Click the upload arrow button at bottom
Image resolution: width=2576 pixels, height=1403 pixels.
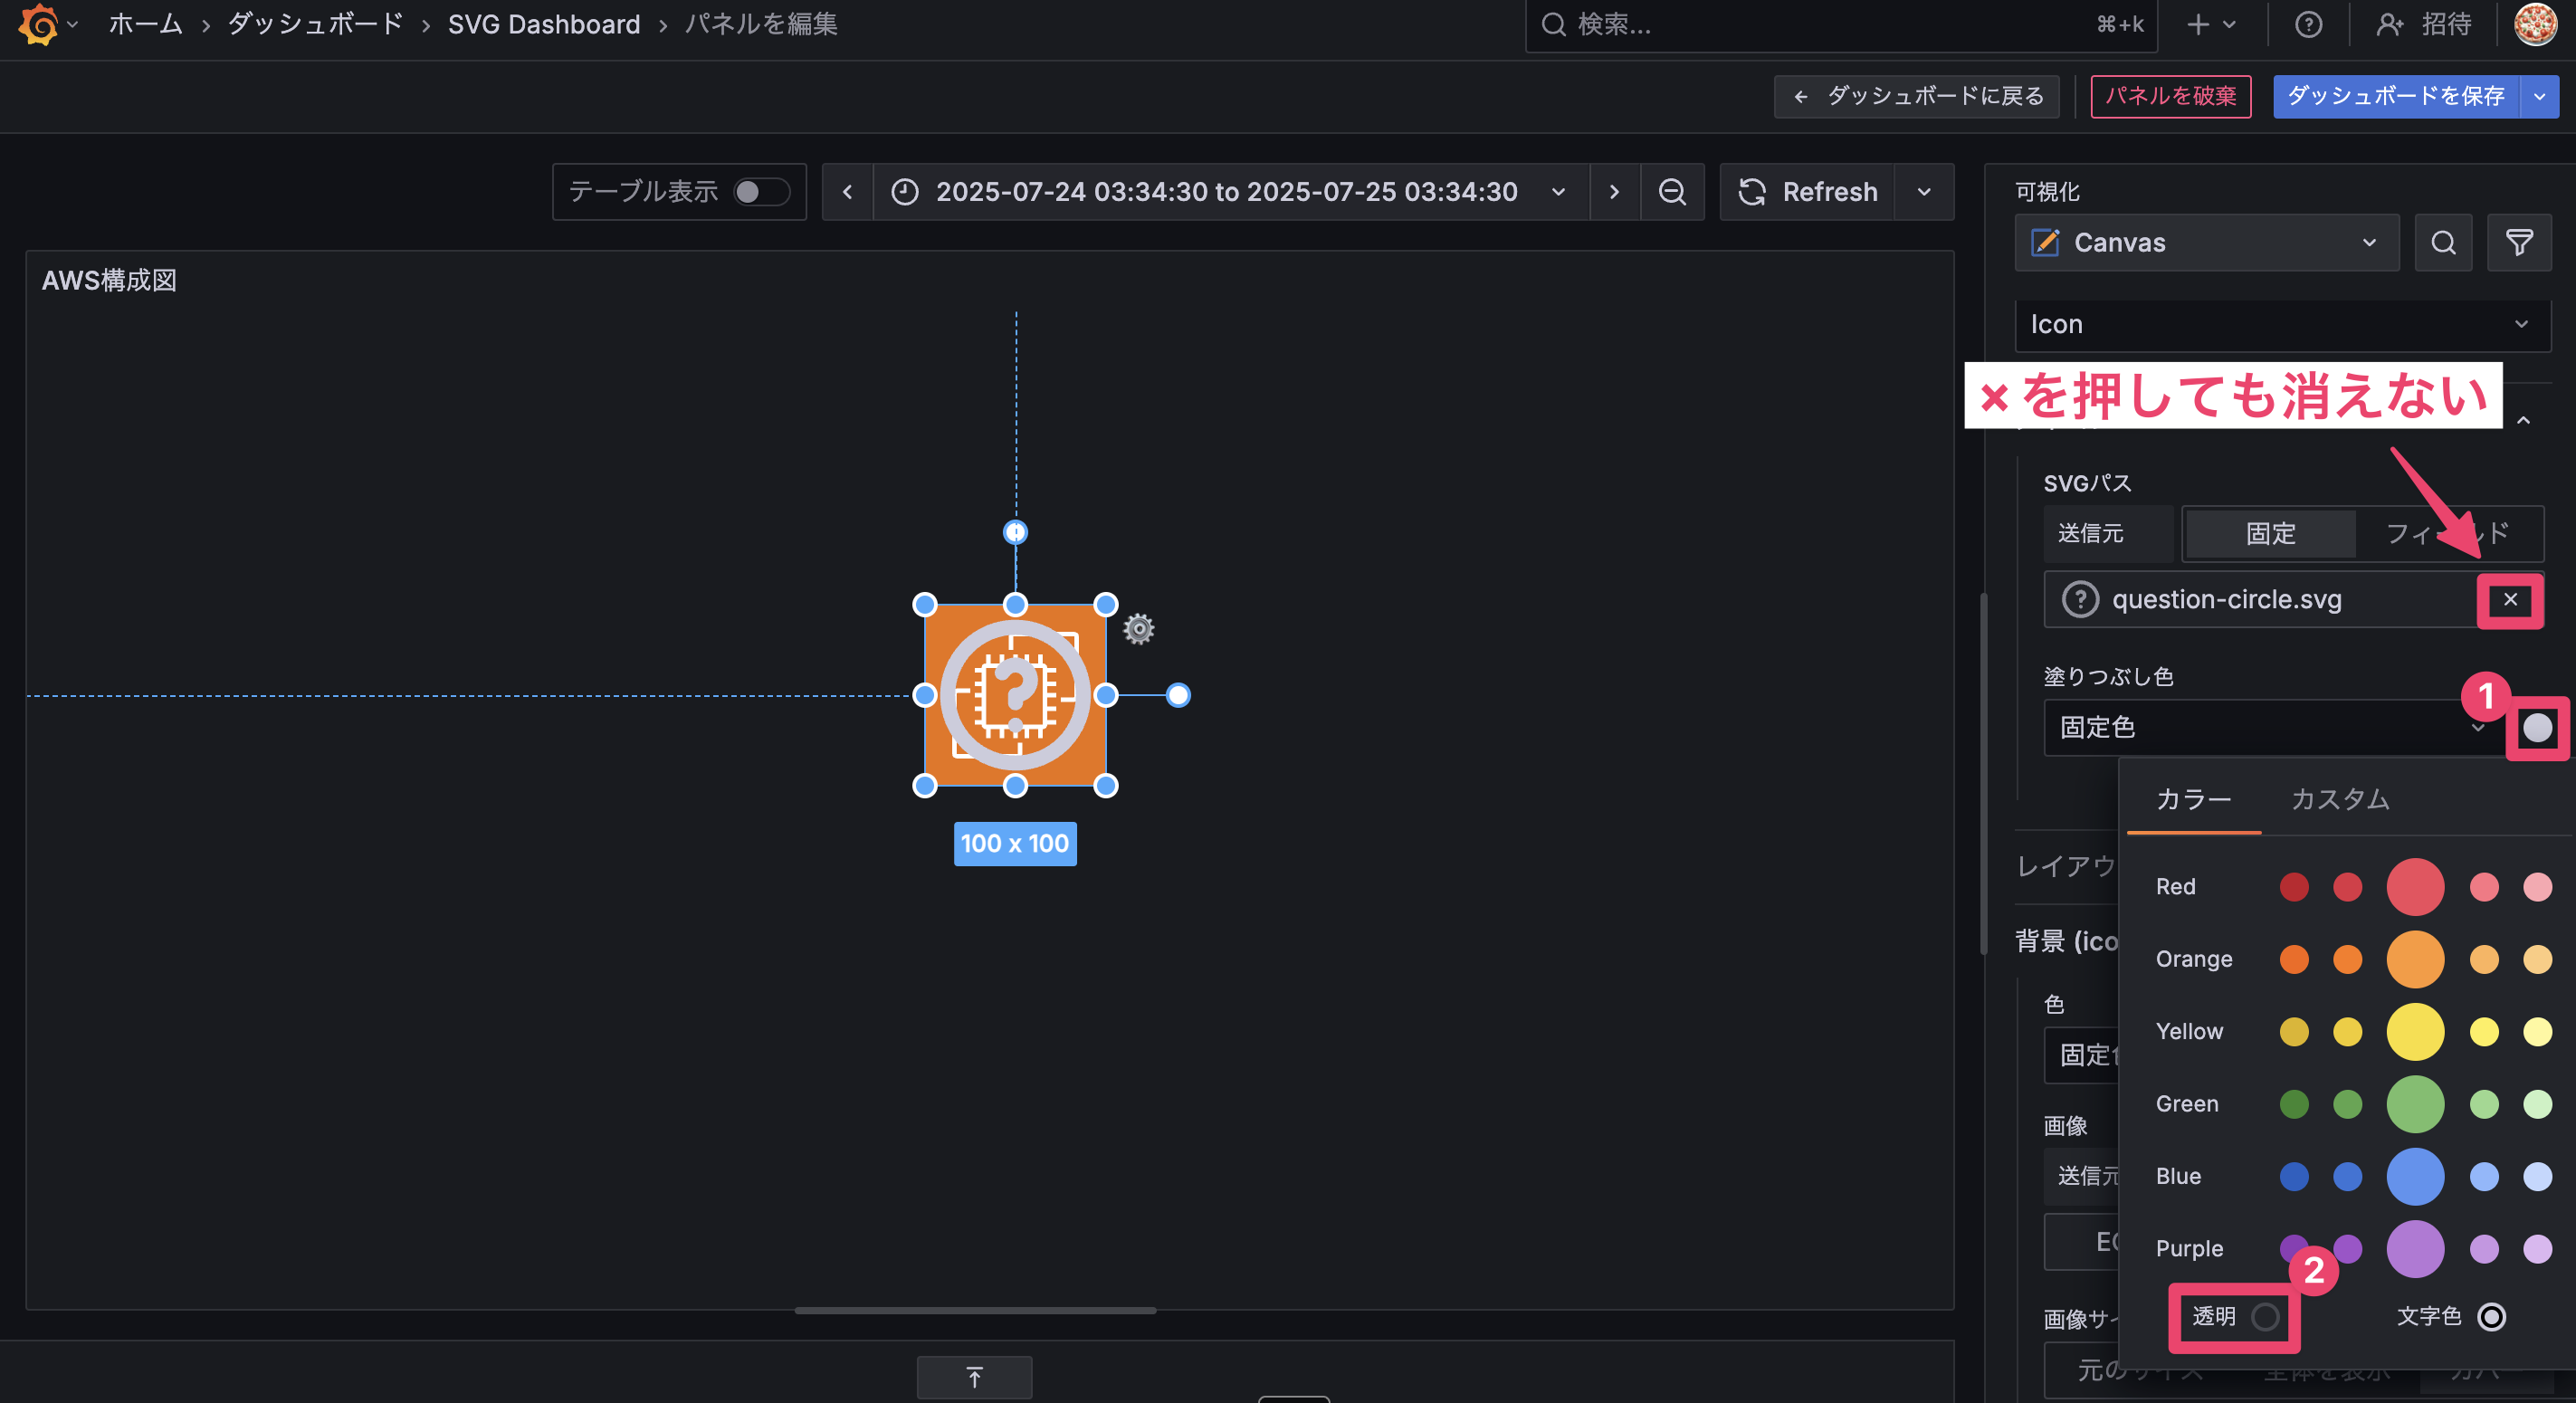[974, 1377]
